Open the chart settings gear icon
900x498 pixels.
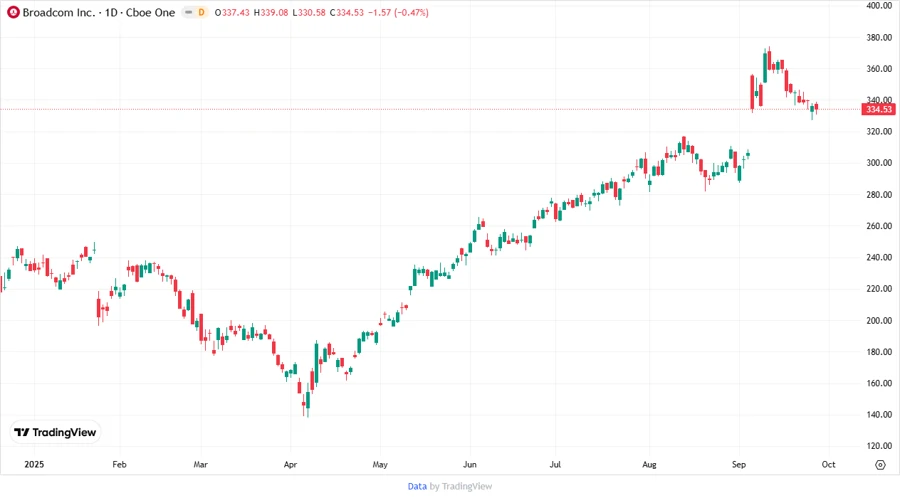[880, 465]
